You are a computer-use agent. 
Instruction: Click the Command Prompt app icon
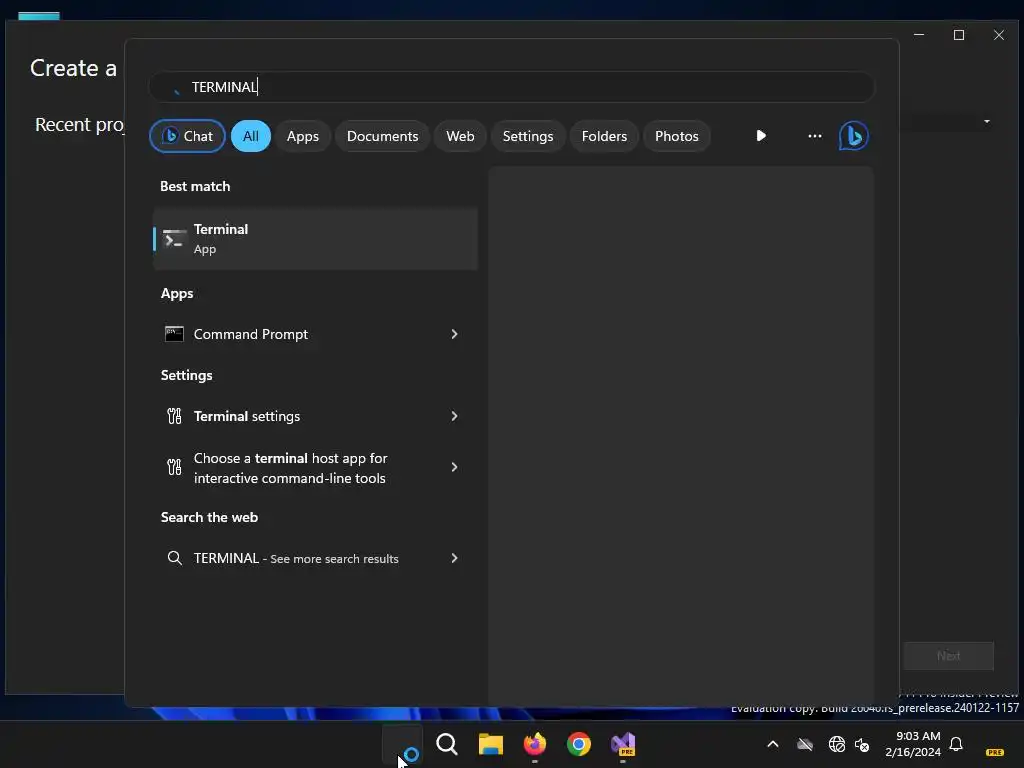click(x=174, y=334)
